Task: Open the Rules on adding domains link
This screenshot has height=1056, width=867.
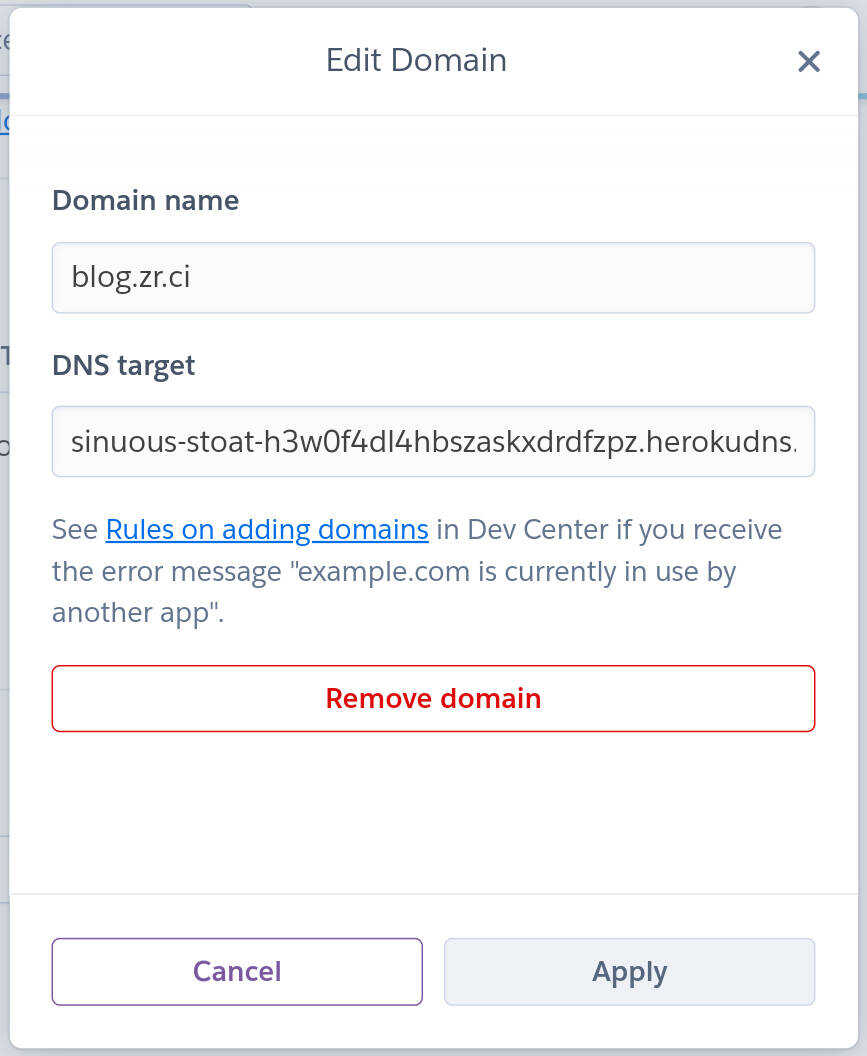Action: point(267,529)
